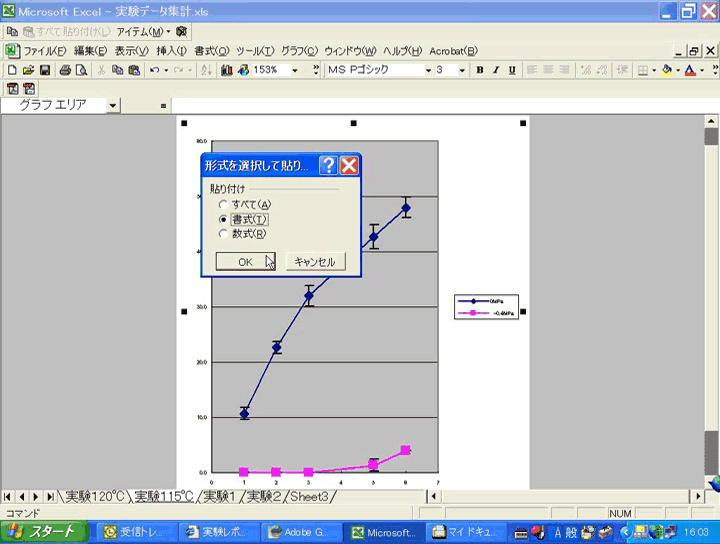
Task: Click the Print icon in toolbar
Action: click(65, 70)
